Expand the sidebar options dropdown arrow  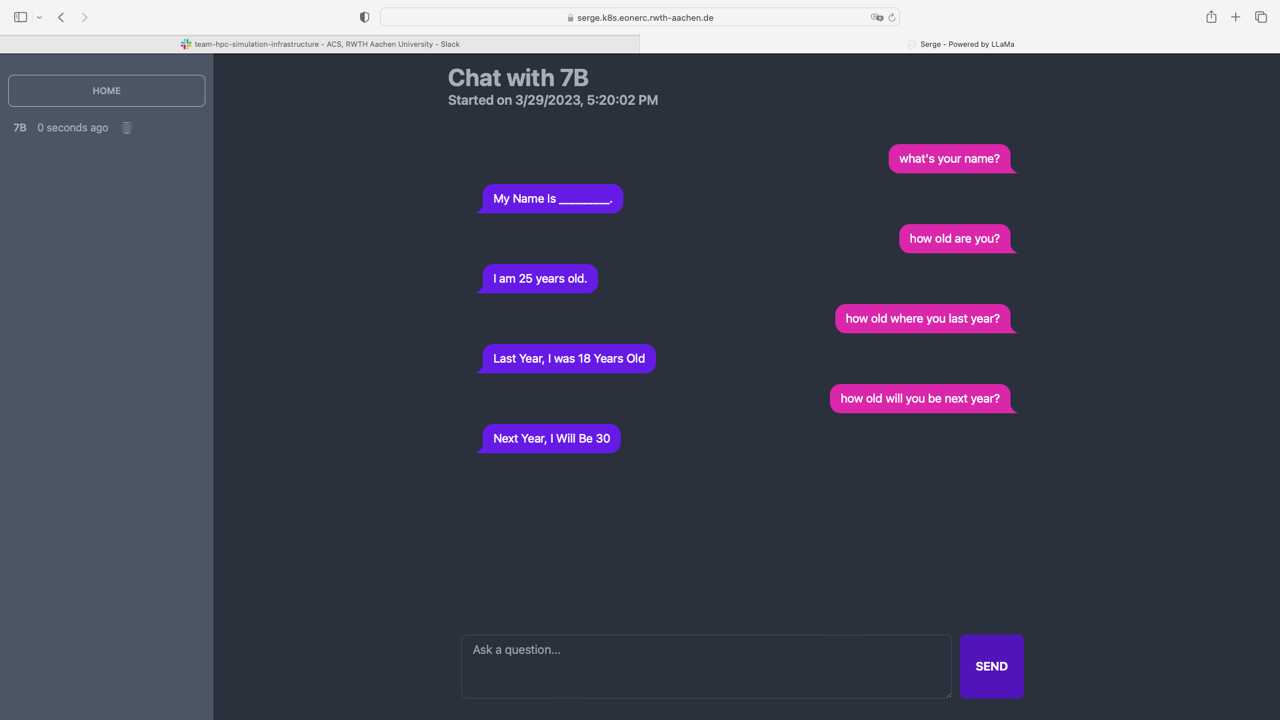pyautogui.click(x=39, y=17)
